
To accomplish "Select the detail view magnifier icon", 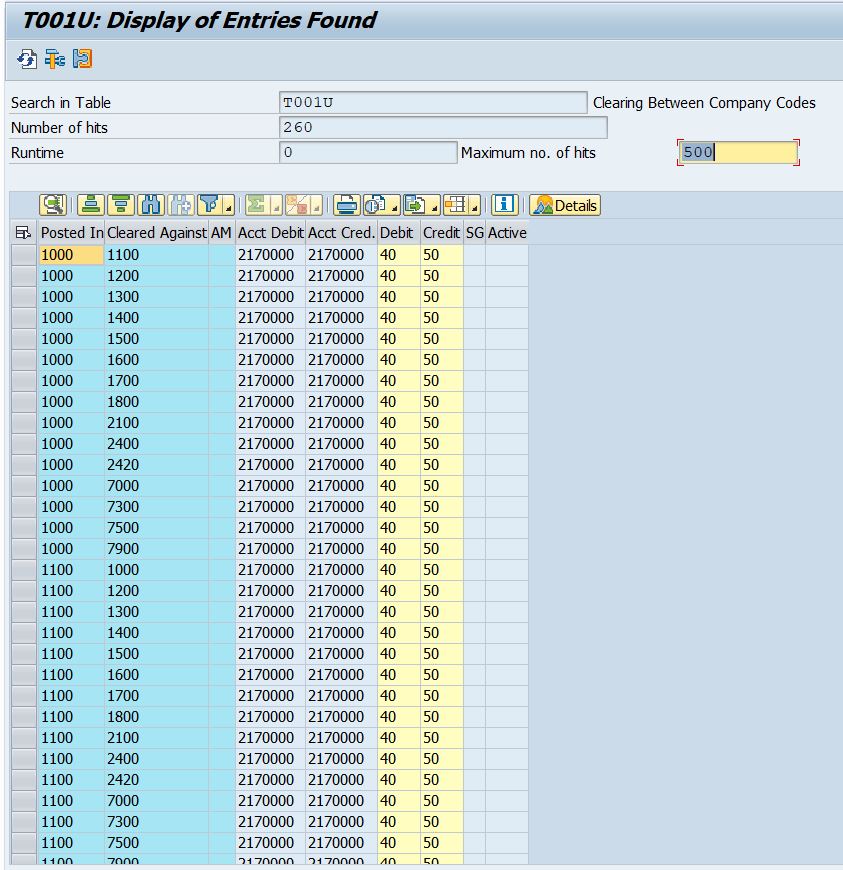I will pyautogui.click(x=54, y=205).
